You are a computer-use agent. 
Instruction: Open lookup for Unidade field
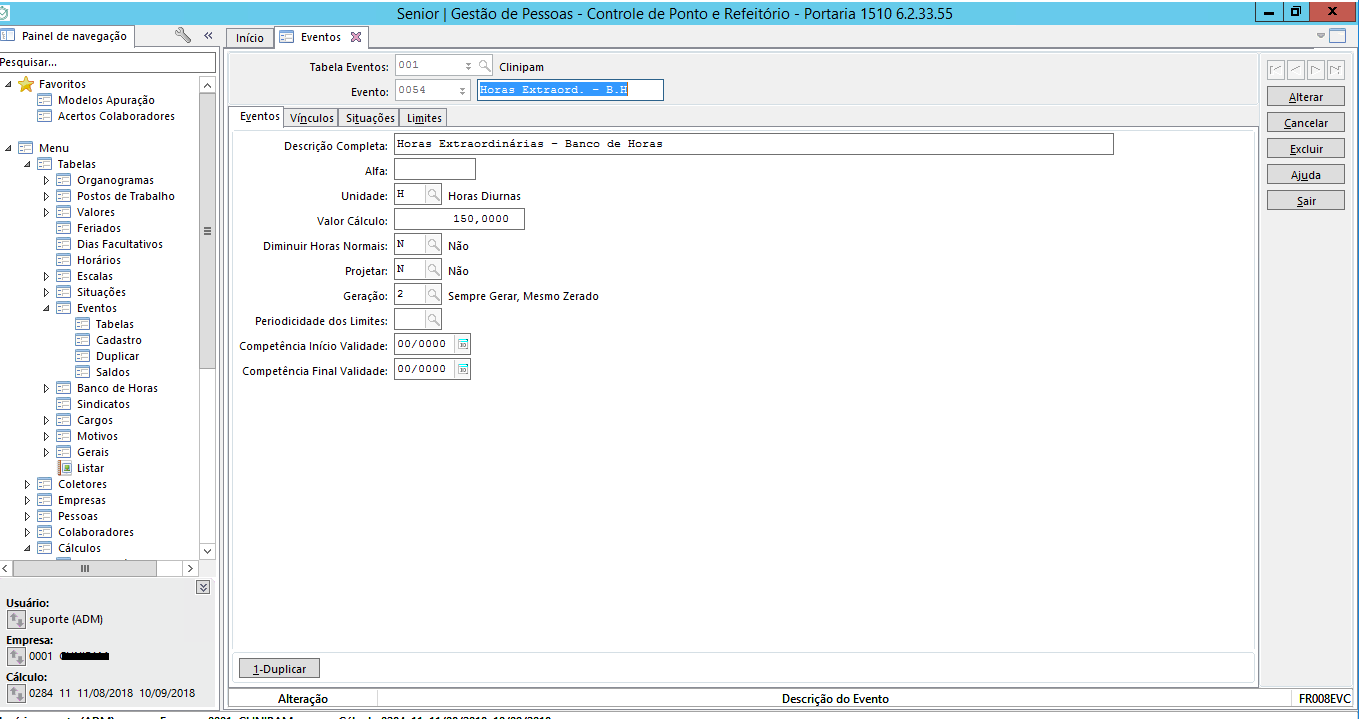tap(433, 195)
